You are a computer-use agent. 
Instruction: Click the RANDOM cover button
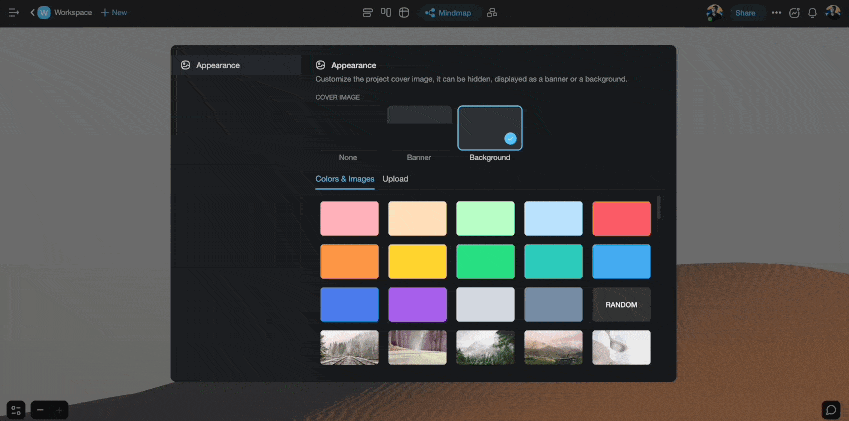pyautogui.click(x=621, y=304)
